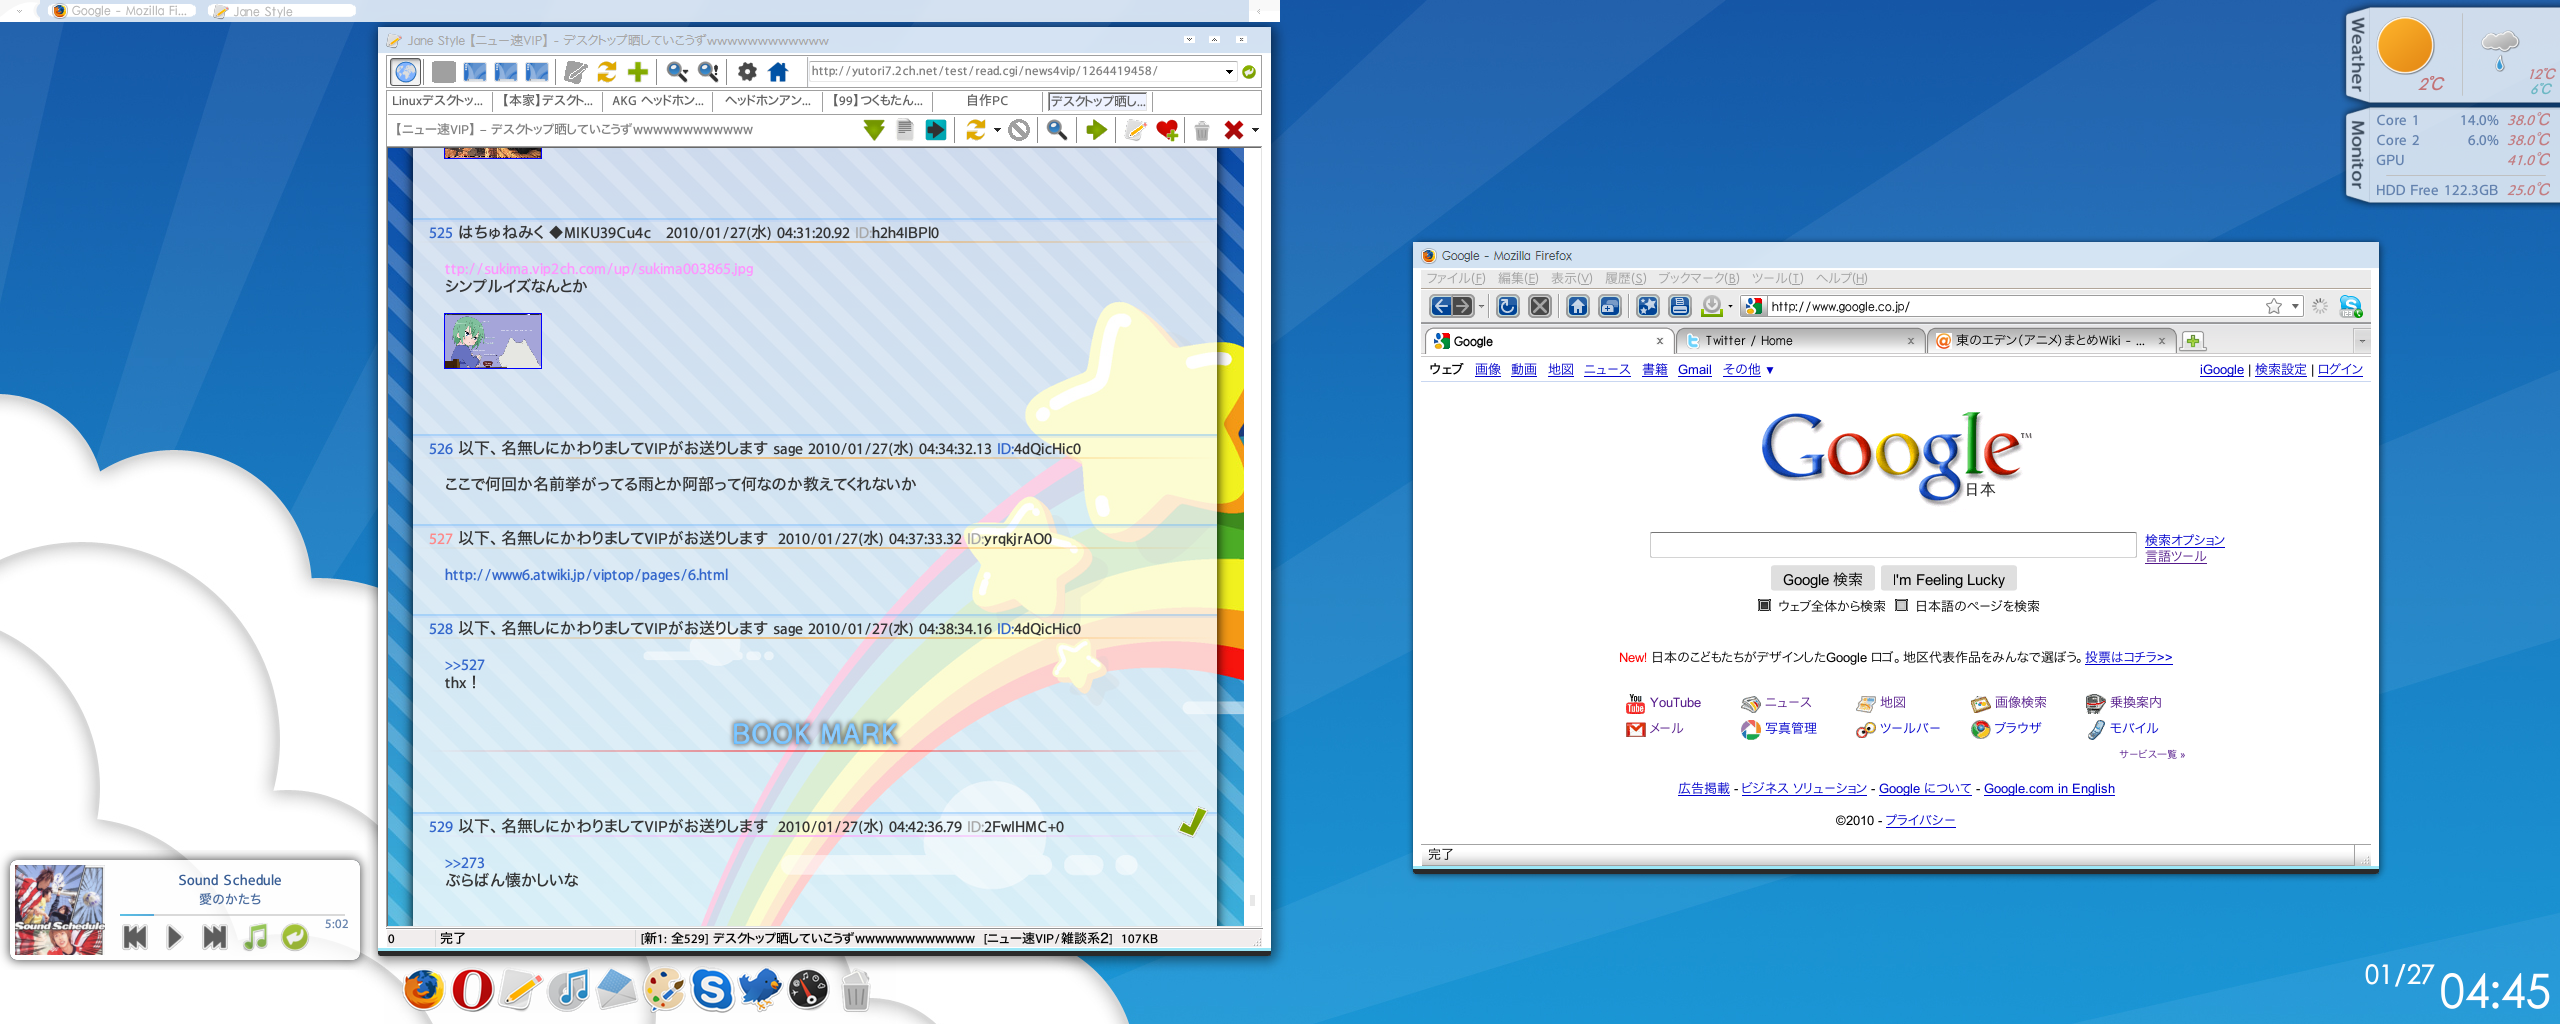2560x1024 pixels.
Task: Click the Skype icon in Firefox toolbar
Action: [2351, 306]
